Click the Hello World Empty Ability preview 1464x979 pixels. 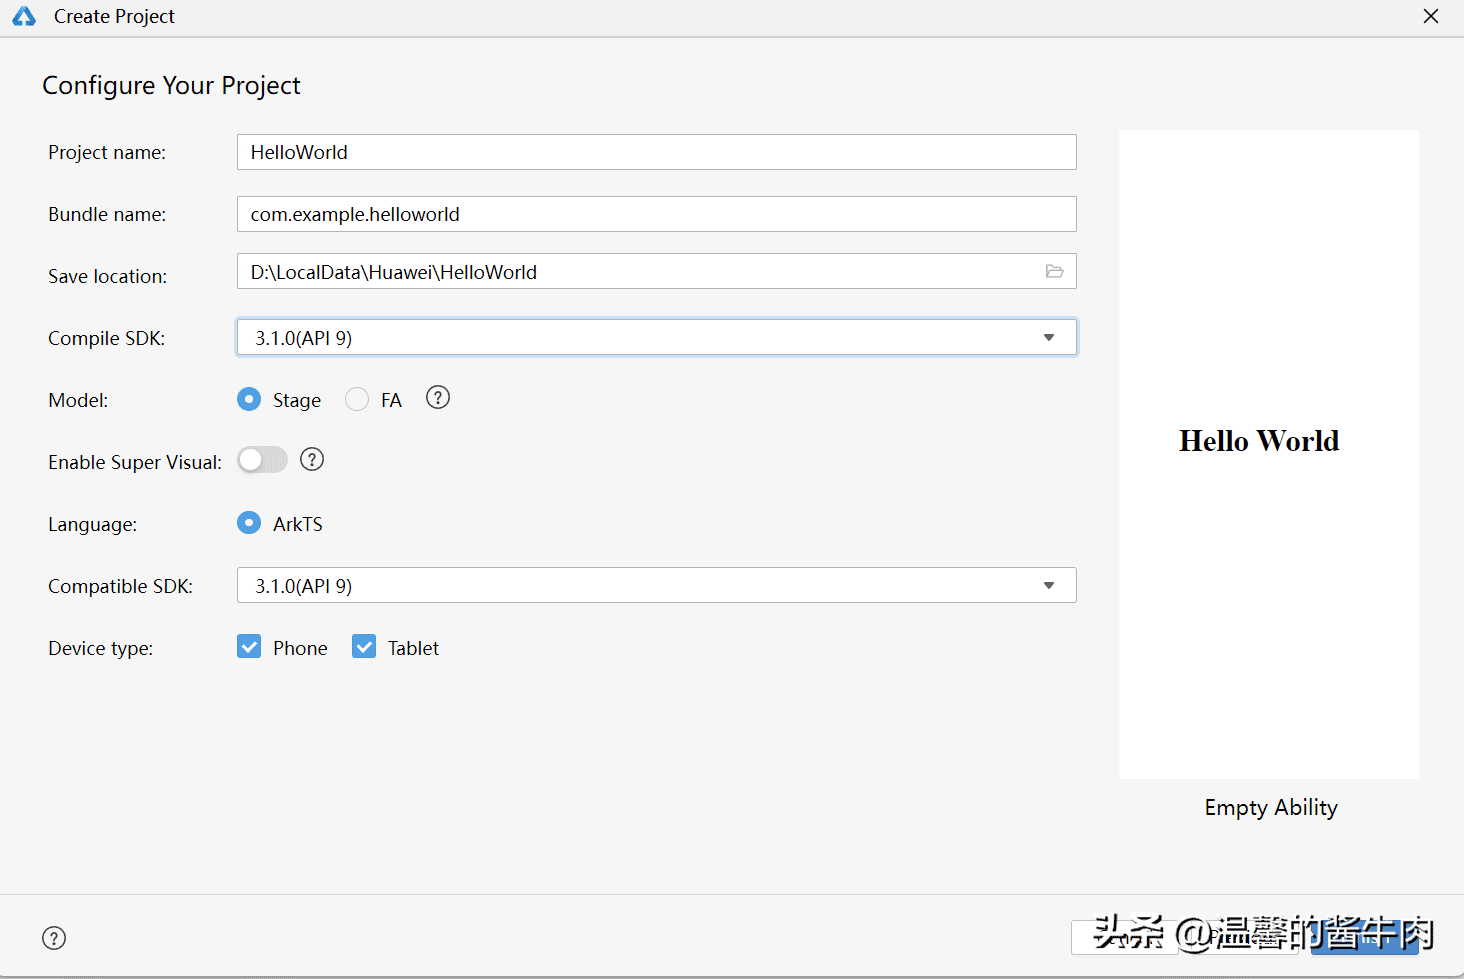[x=1268, y=454]
